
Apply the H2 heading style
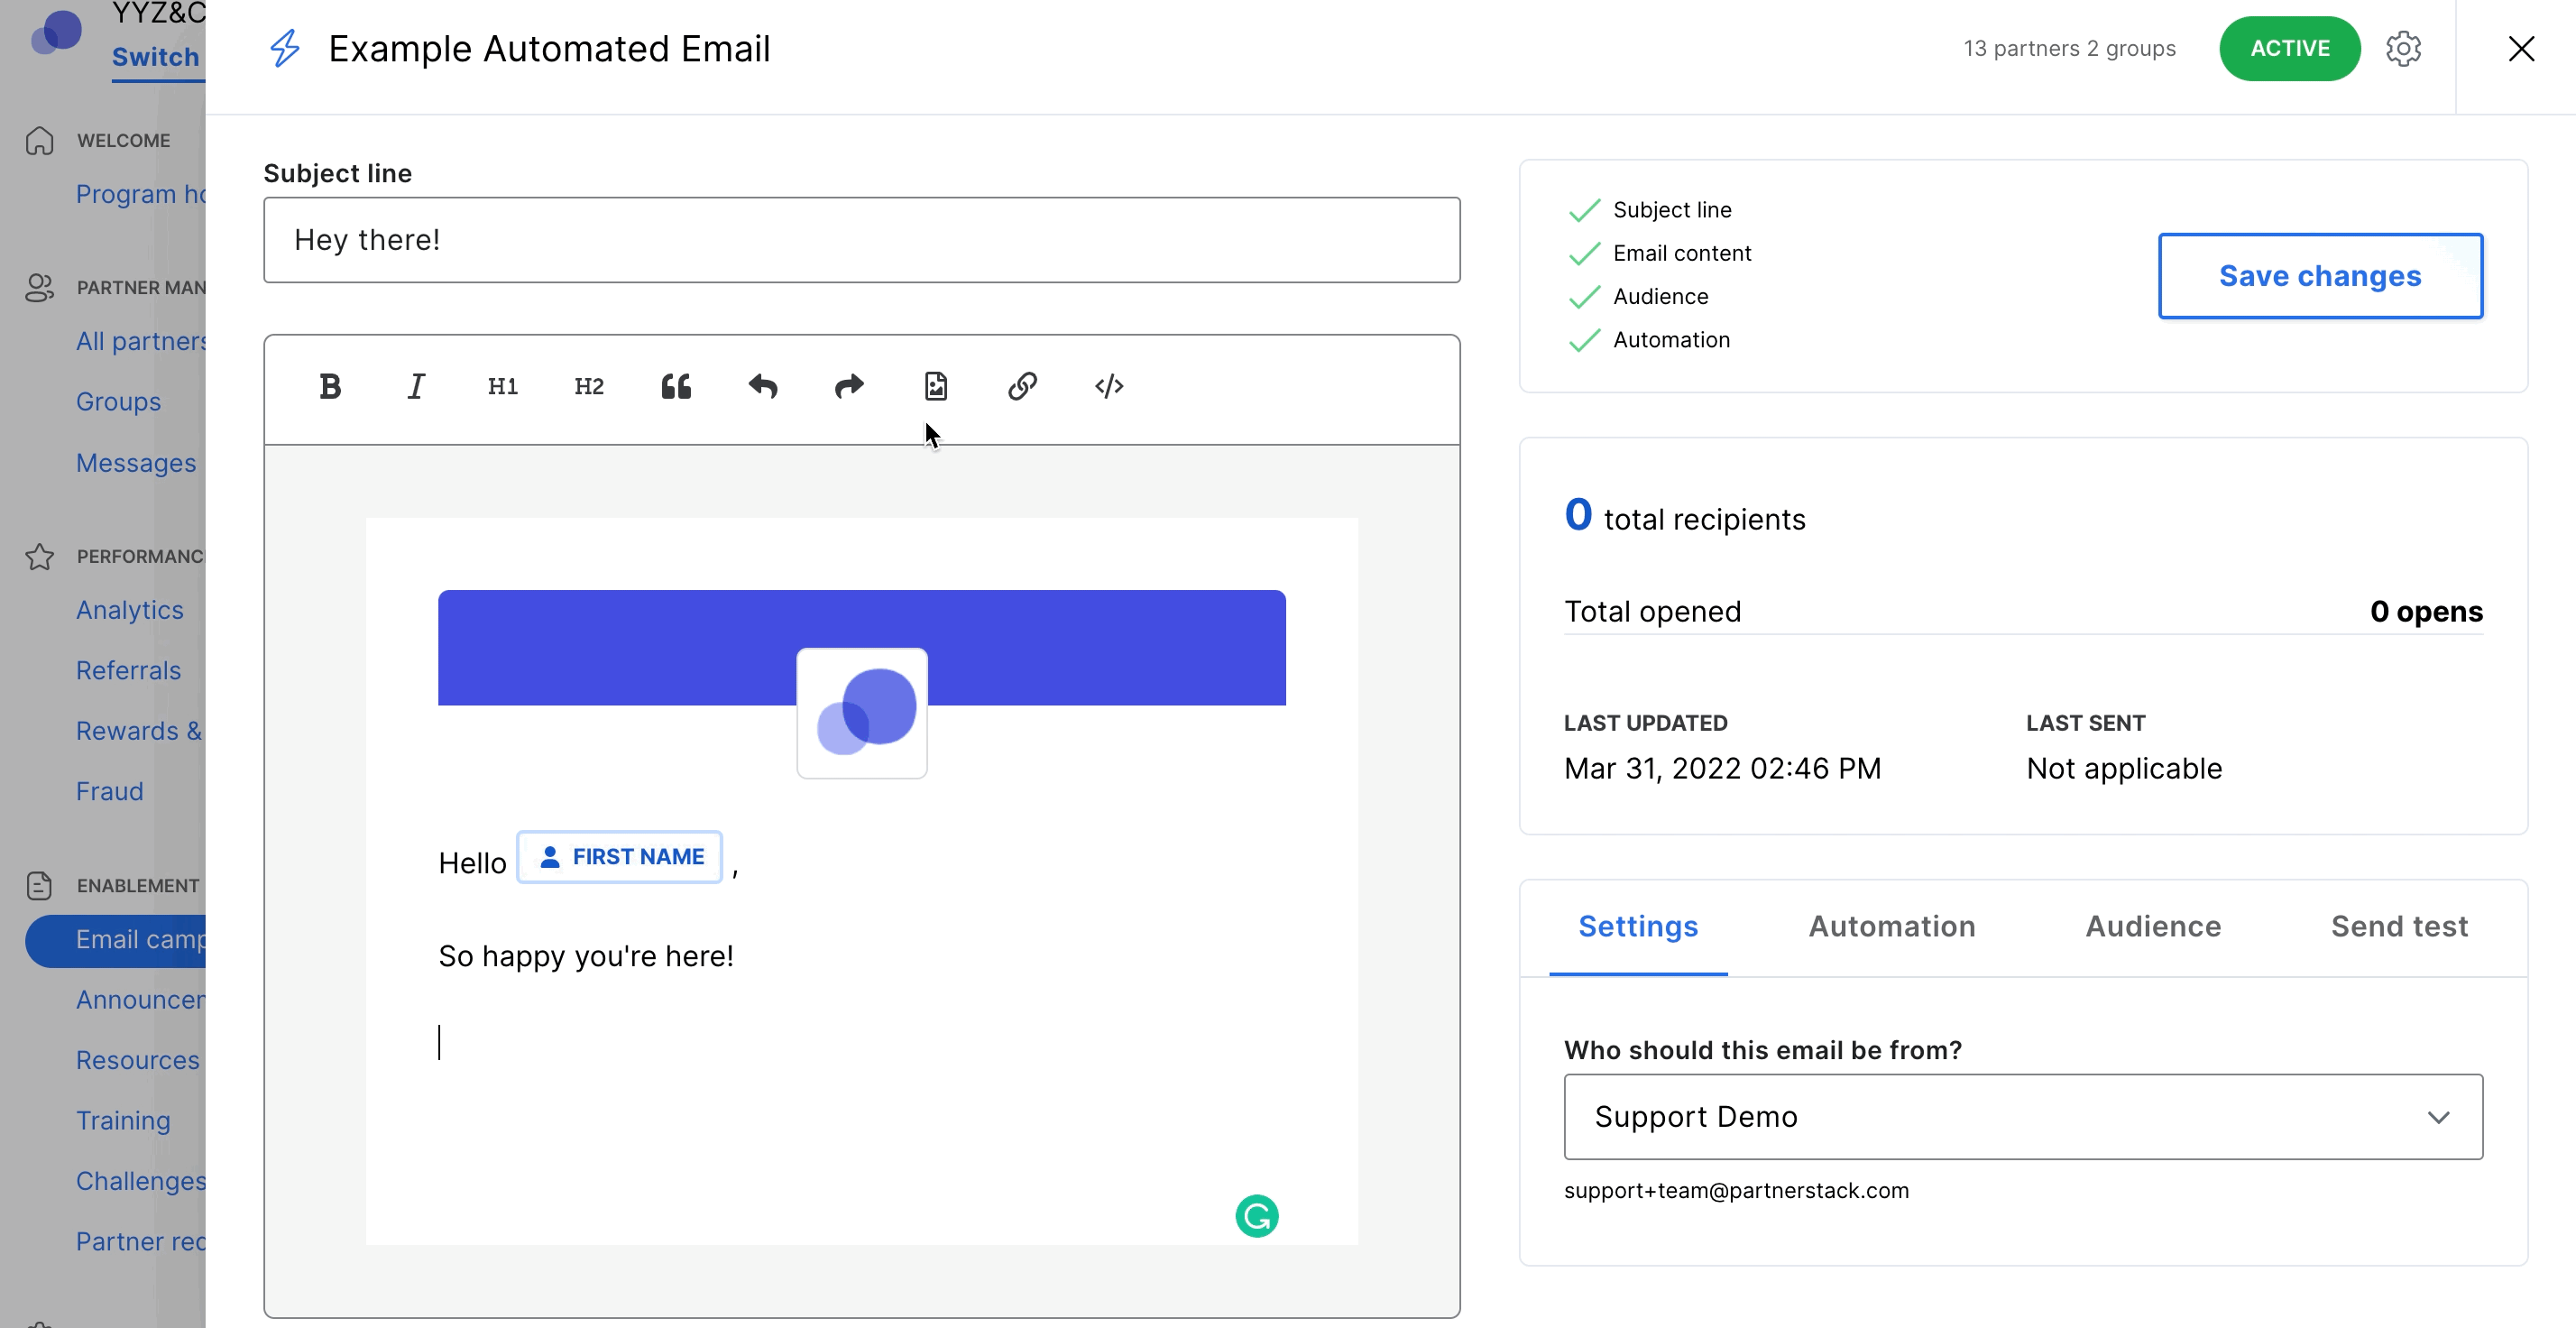tap(589, 387)
